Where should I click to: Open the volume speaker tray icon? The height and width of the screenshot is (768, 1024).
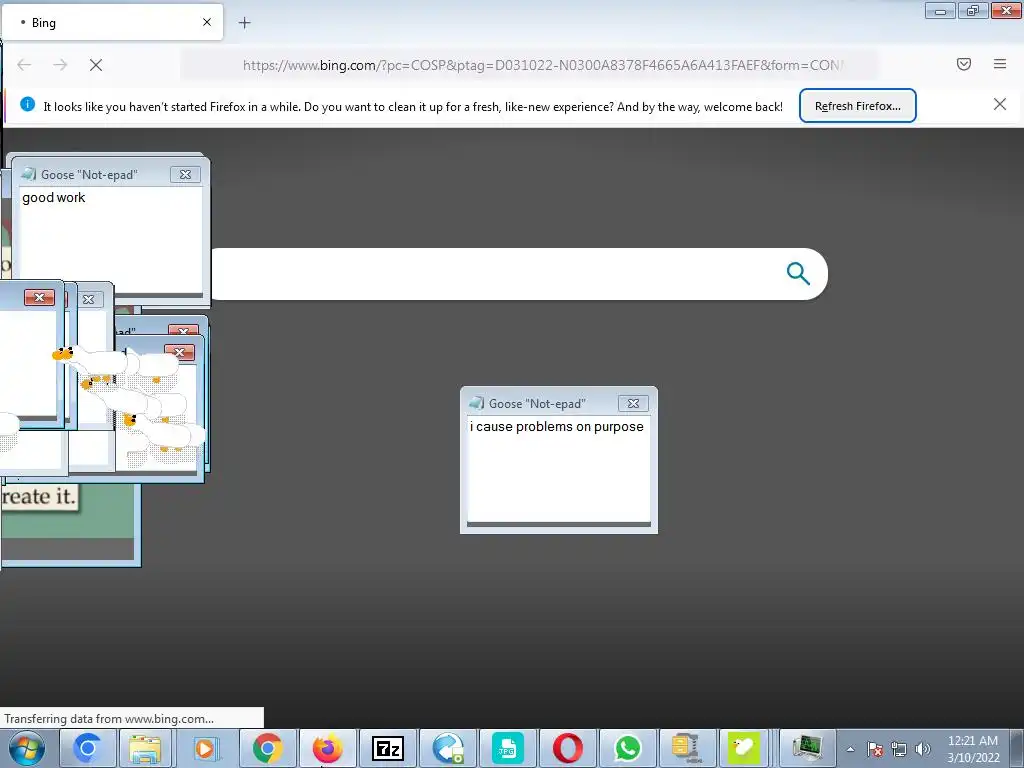(922, 750)
